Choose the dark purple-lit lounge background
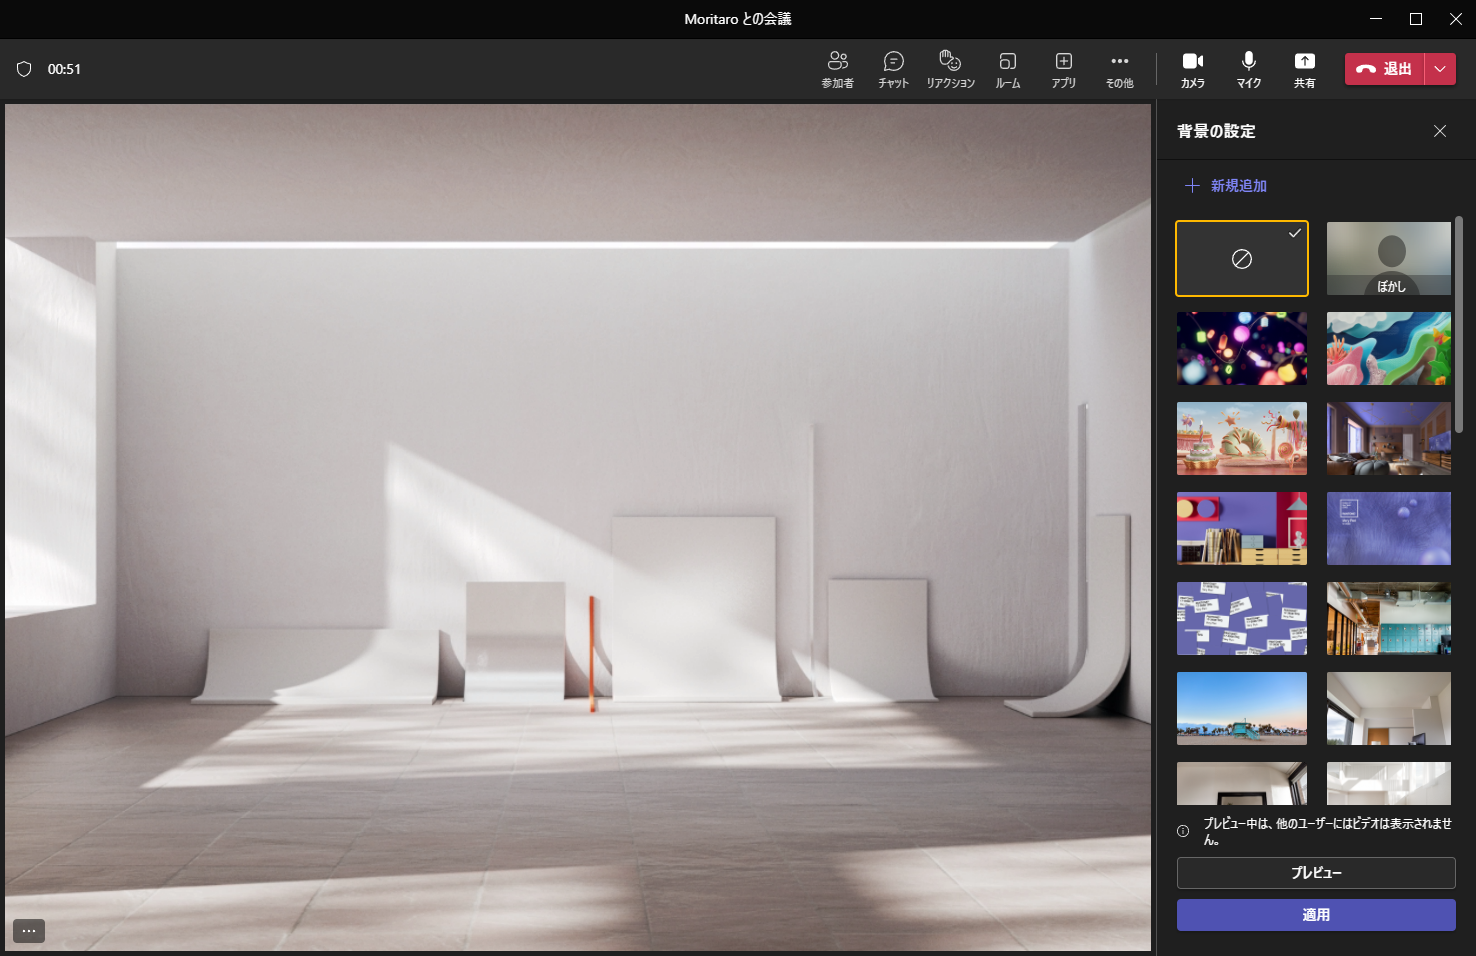The width and height of the screenshot is (1476, 956). [x=1389, y=439]
